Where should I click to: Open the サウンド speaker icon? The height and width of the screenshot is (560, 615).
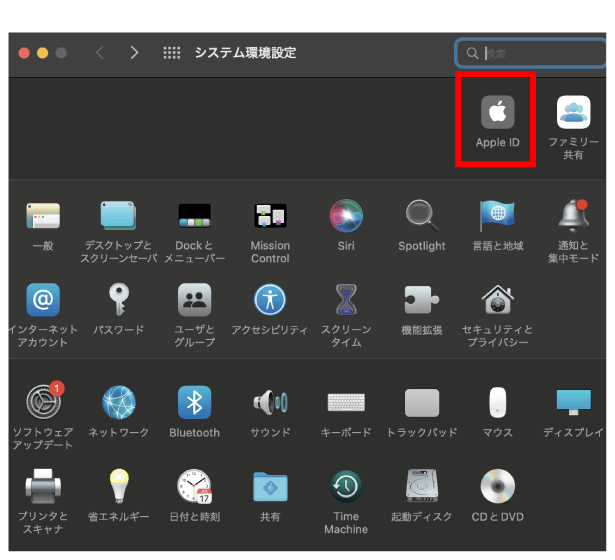point(270,402)
